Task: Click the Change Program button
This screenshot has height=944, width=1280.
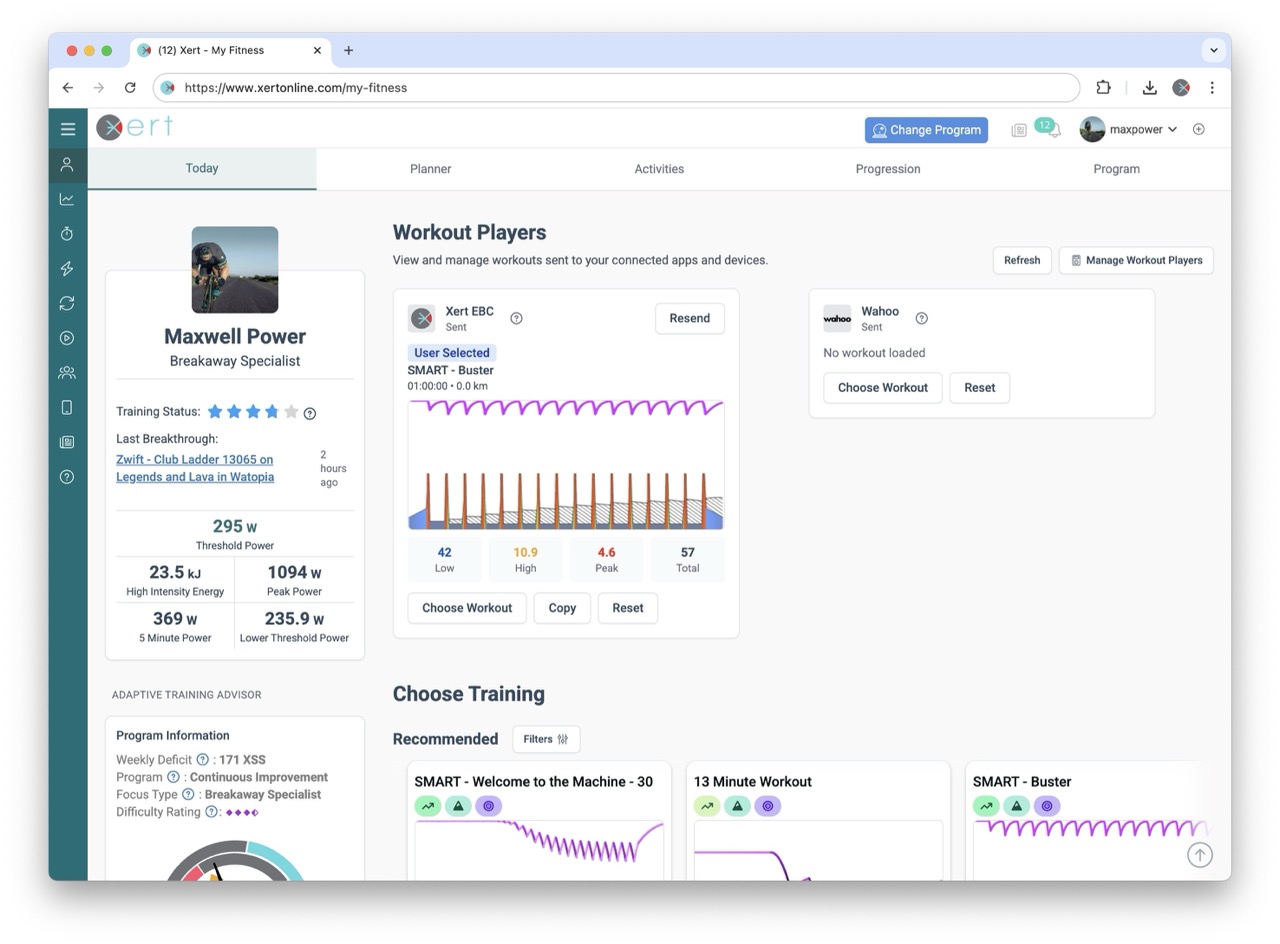Action: 925,130
